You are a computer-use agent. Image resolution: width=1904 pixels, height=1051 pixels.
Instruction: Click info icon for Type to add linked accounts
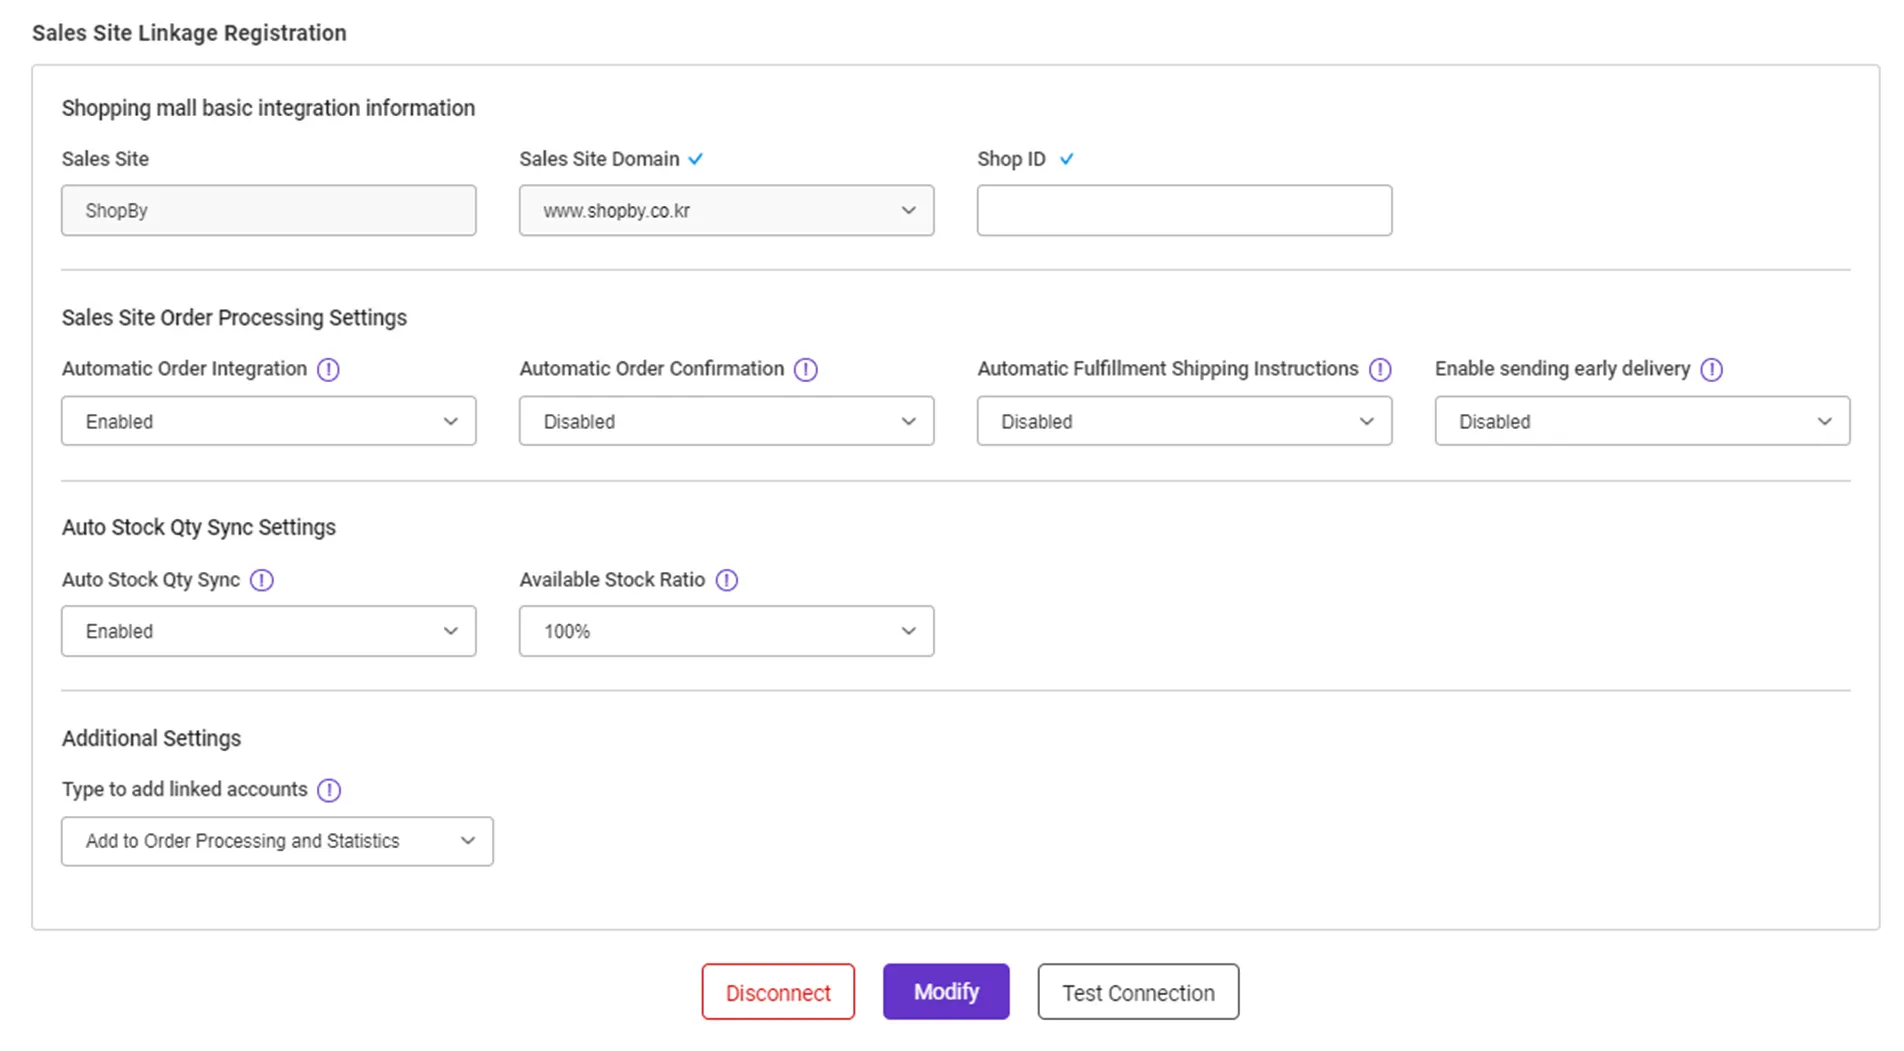coord(329,790)
